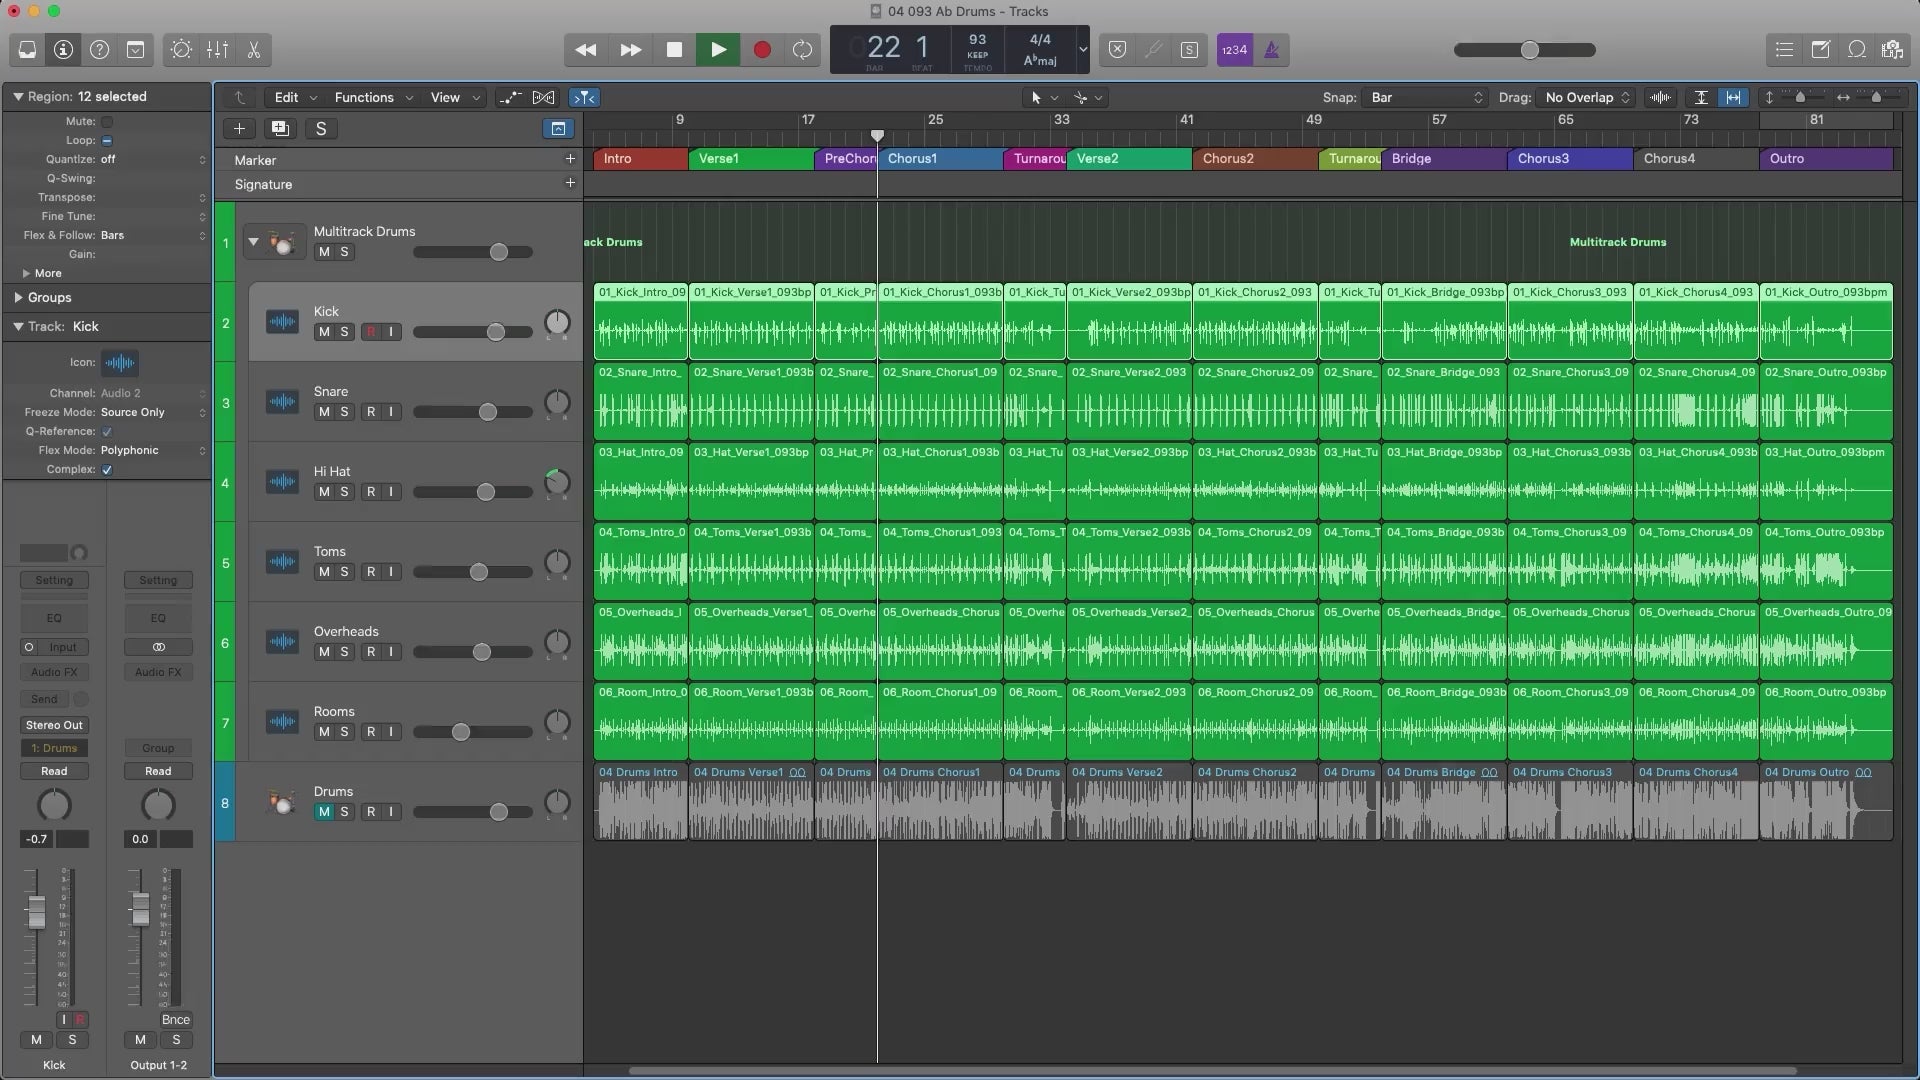1920x1080 pixels.
Task: Open the Toolbar display button
Action: (x=135, y=49)
